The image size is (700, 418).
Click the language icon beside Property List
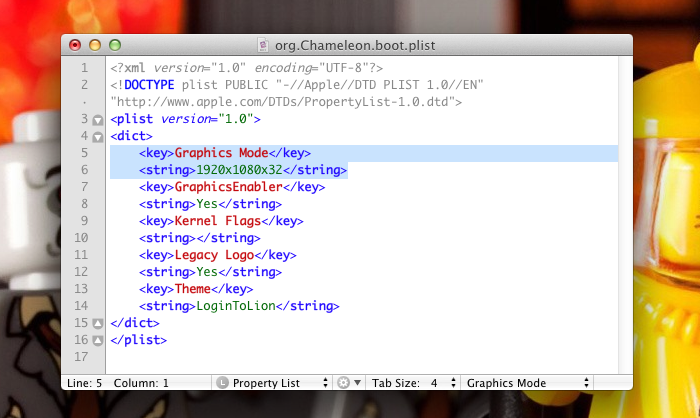click(222, 383)
